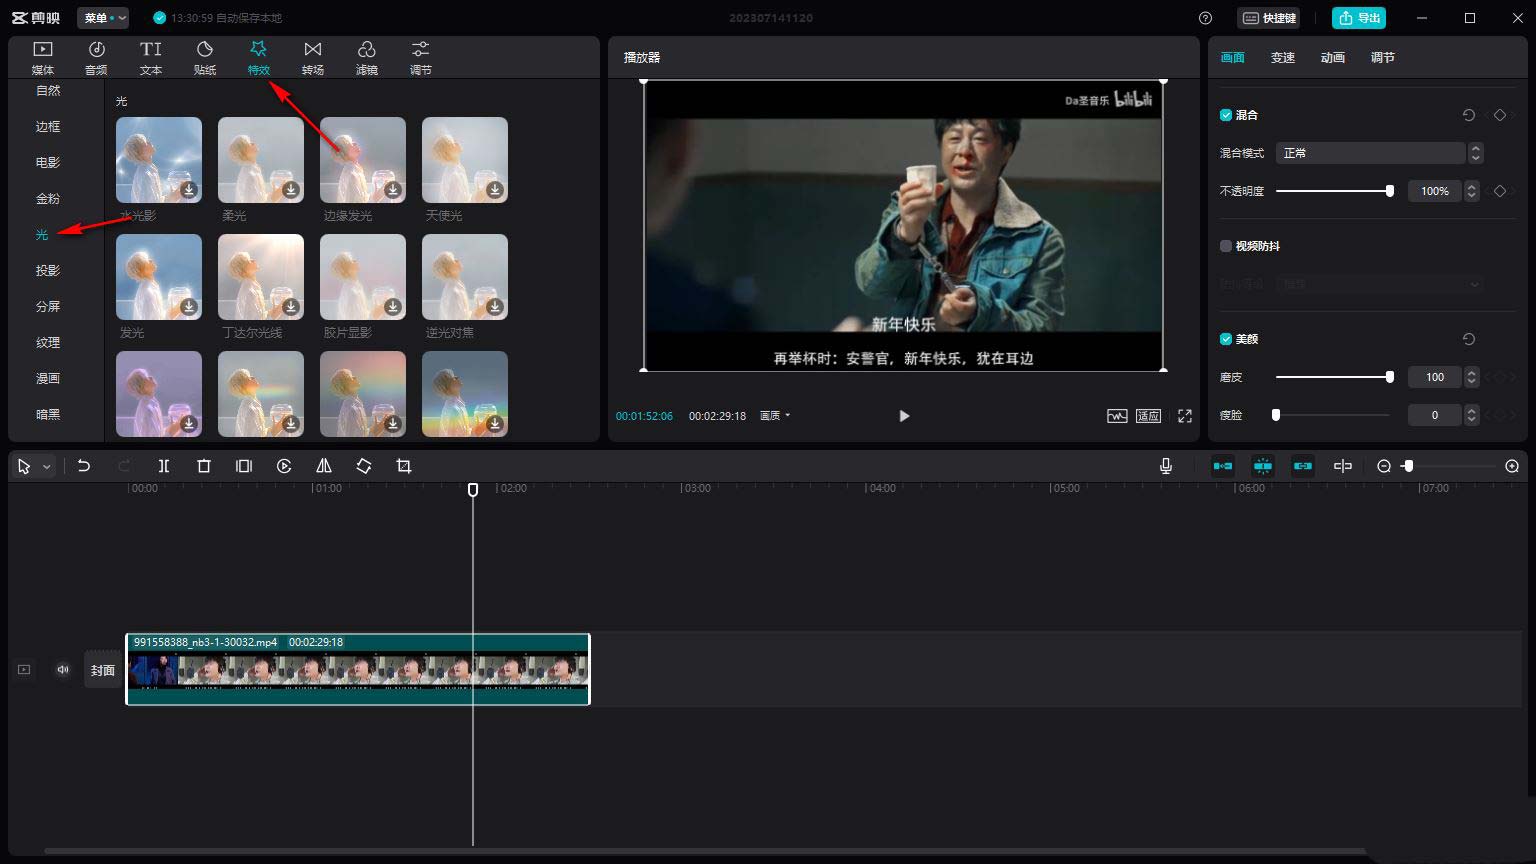Toggle the scope waveform display button
The height and width of the screenshot is (864, 1536).
1117,416
